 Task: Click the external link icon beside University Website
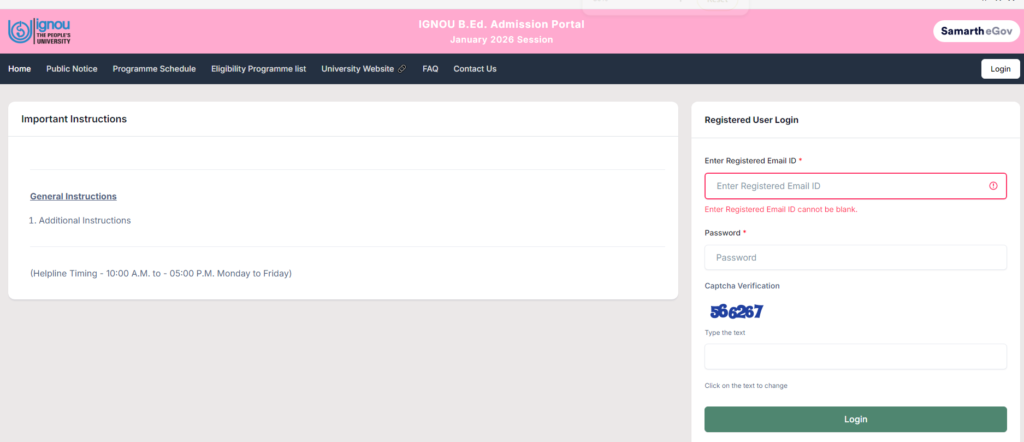coord(402,69)
